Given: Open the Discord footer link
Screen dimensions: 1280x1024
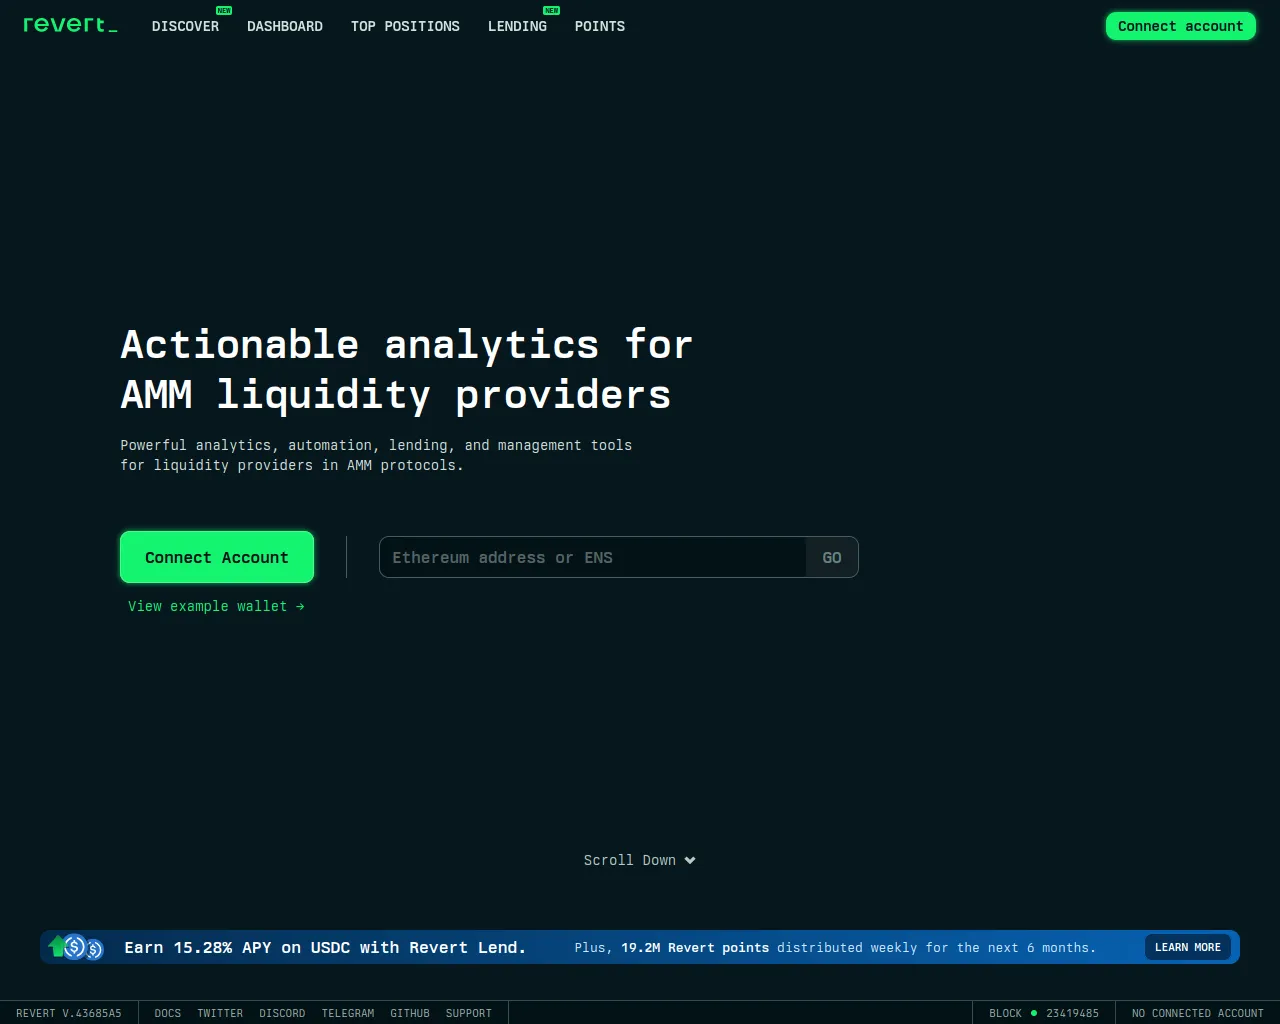Looking at the screenshot, I should pyautogui.click(x=282, y=1013).
